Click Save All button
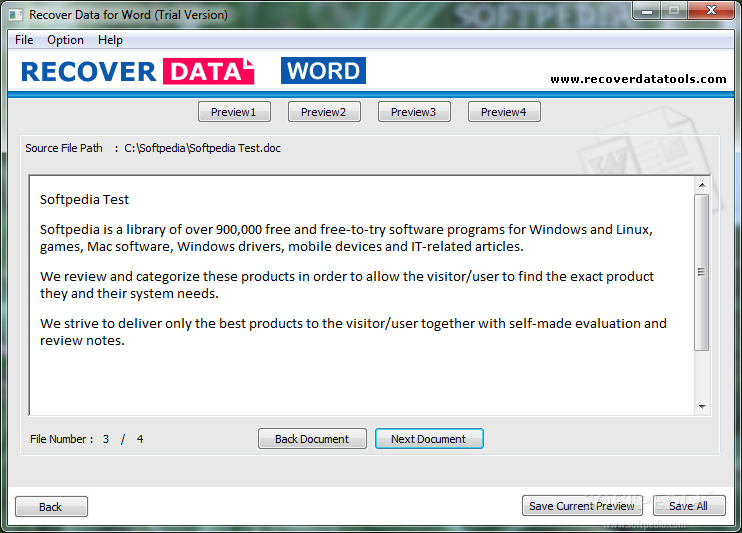Image resolution: width=742 pixels, height=533 pixels. [x=689, y=506]
